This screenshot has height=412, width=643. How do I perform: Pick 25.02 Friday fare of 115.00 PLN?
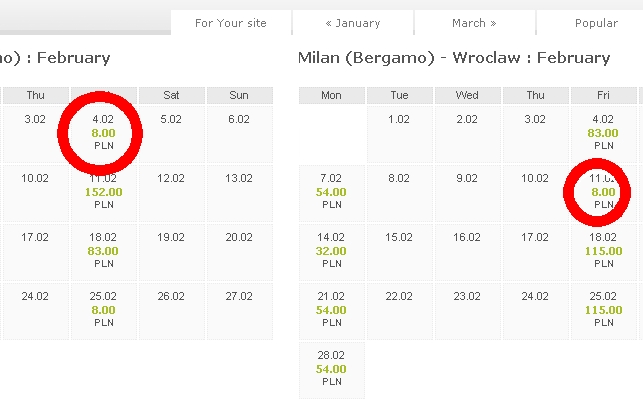tap(603, 310)
